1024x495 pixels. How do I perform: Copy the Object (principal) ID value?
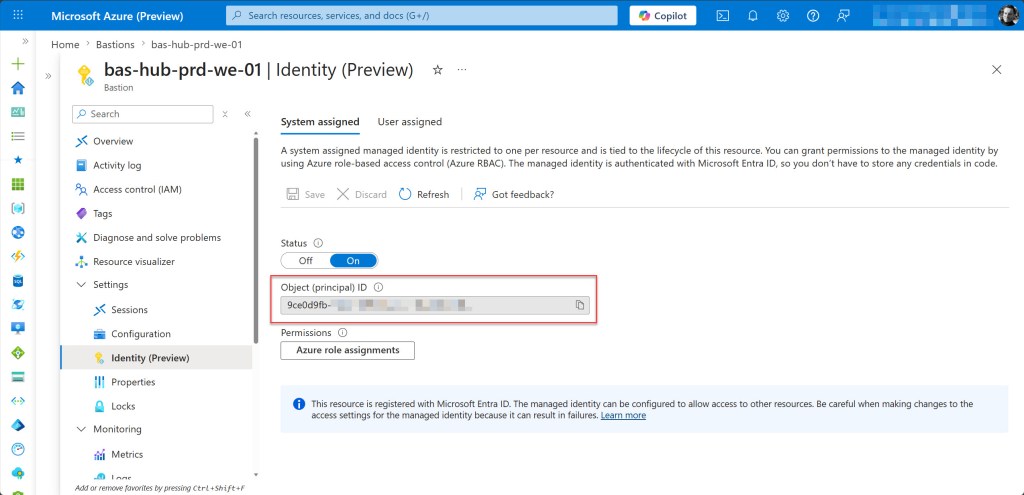pos(579,305)
